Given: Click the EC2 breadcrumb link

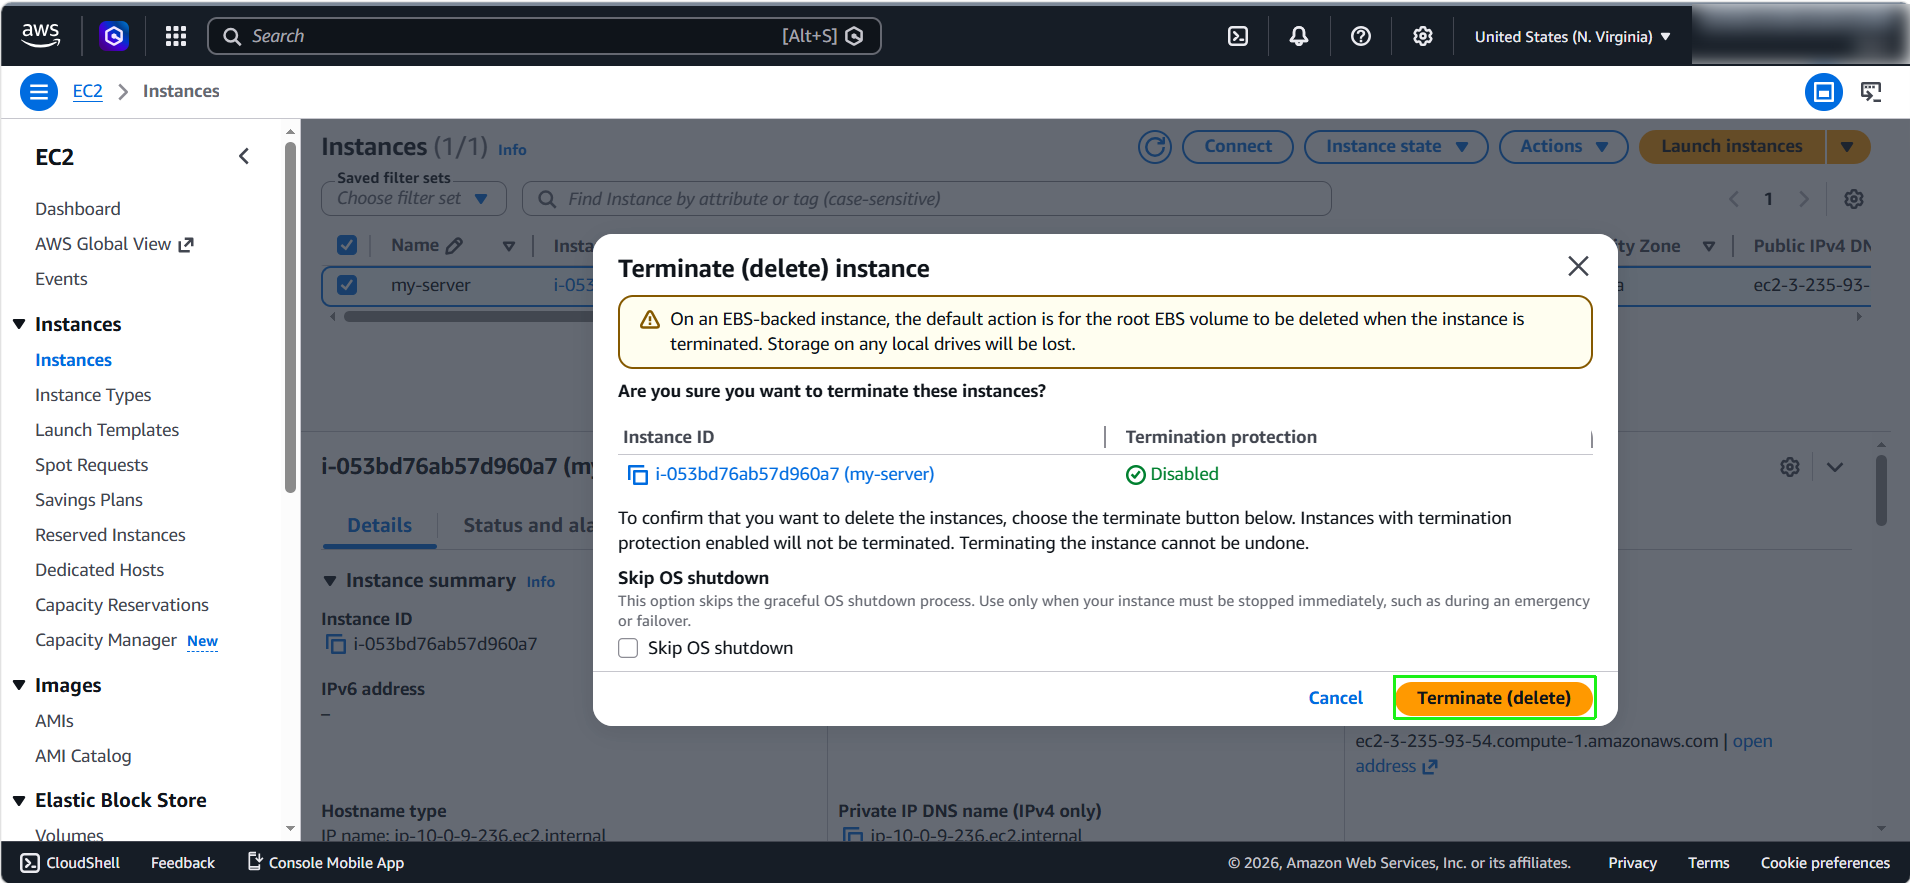Looking at the screenshot, I should 88,92.
